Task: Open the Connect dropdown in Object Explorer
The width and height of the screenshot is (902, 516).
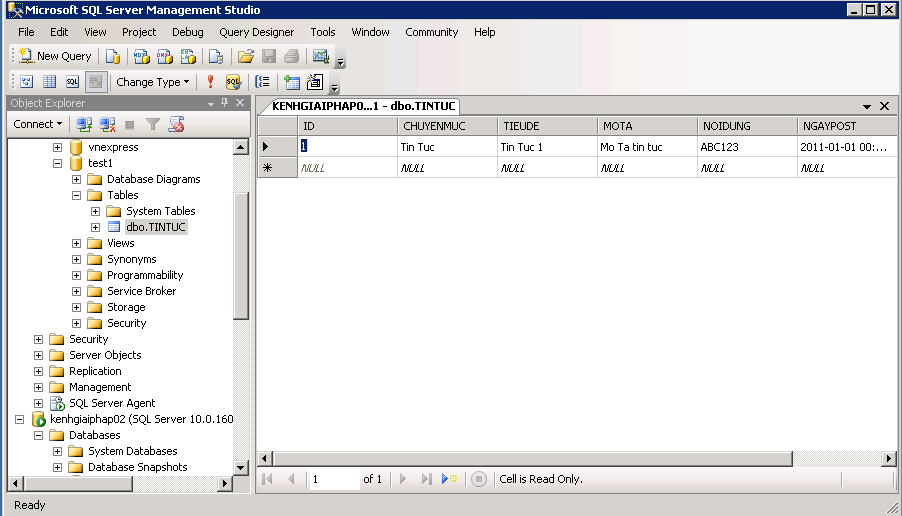Action: (x=37, y=124)
